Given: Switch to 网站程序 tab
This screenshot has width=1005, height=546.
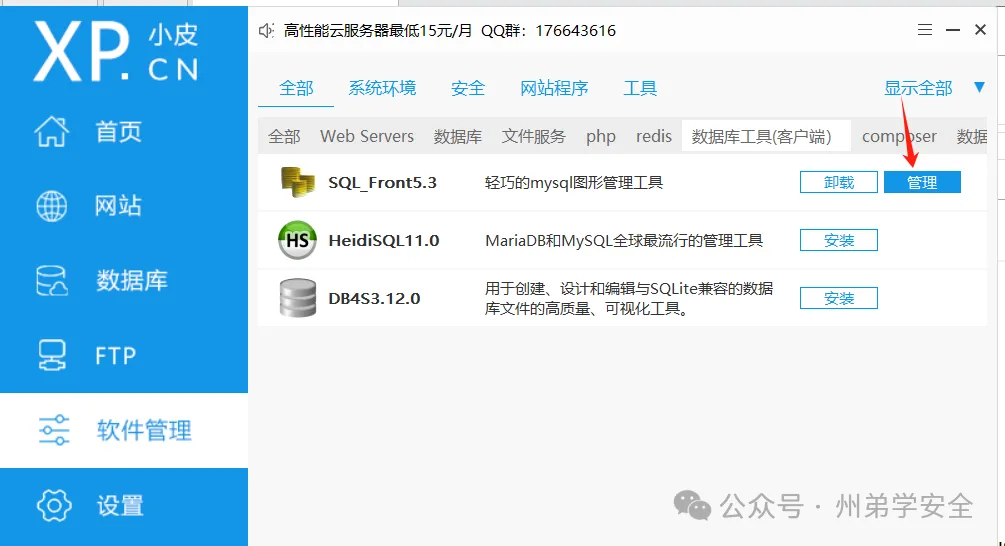Looking at the screenshot, I should pyautogui.click(x=554, y=88).
